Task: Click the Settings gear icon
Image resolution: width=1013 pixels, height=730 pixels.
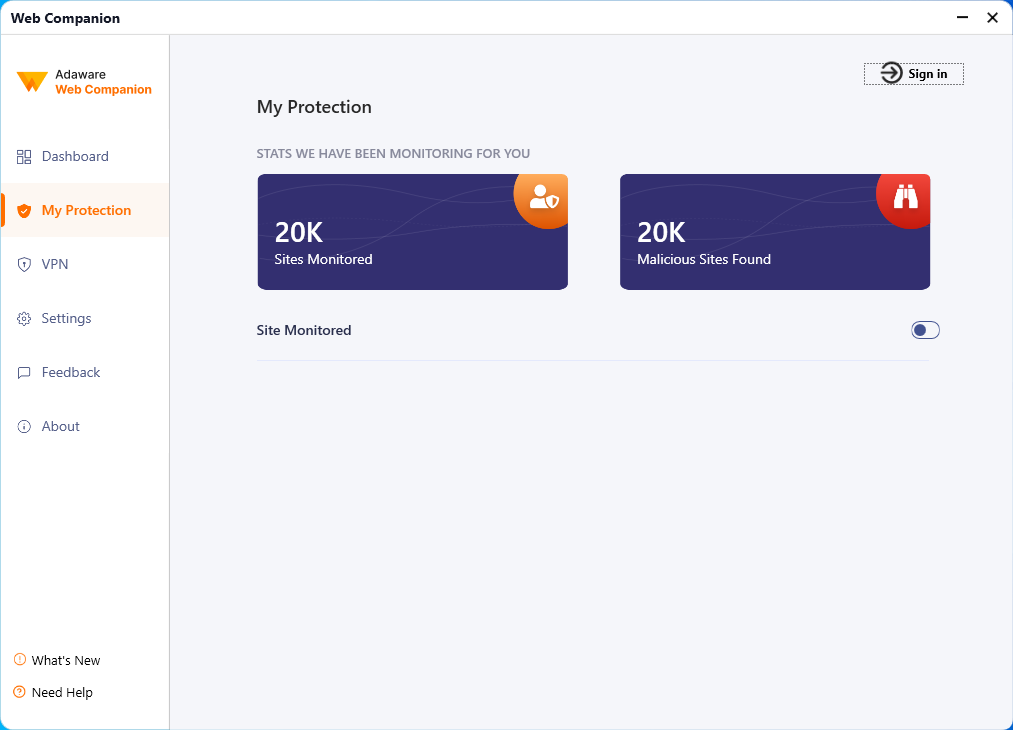Action: point(22,318)
